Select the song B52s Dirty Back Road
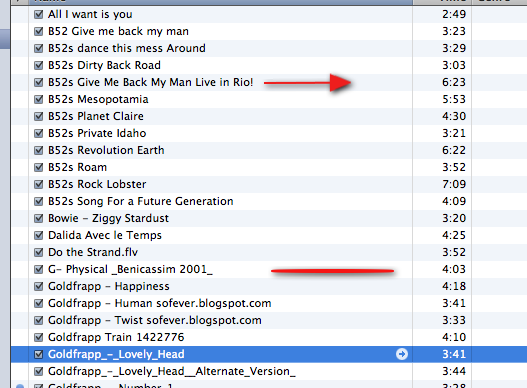The image size is (527, 388). pyautogui.click(x=104, y=65)
